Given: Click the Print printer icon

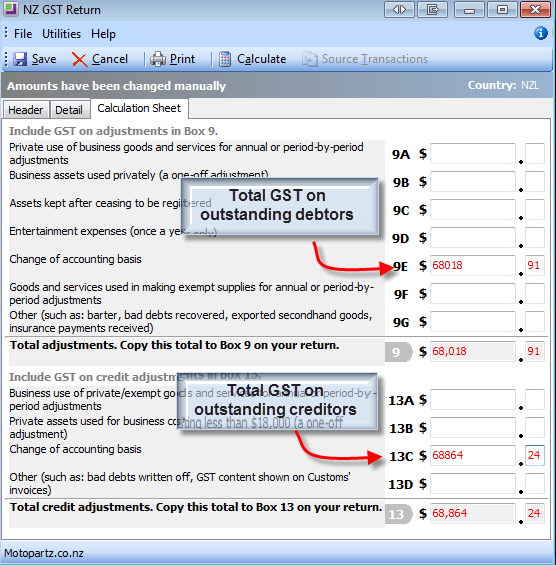Looking at the screenshot, I should coord(158,59).
